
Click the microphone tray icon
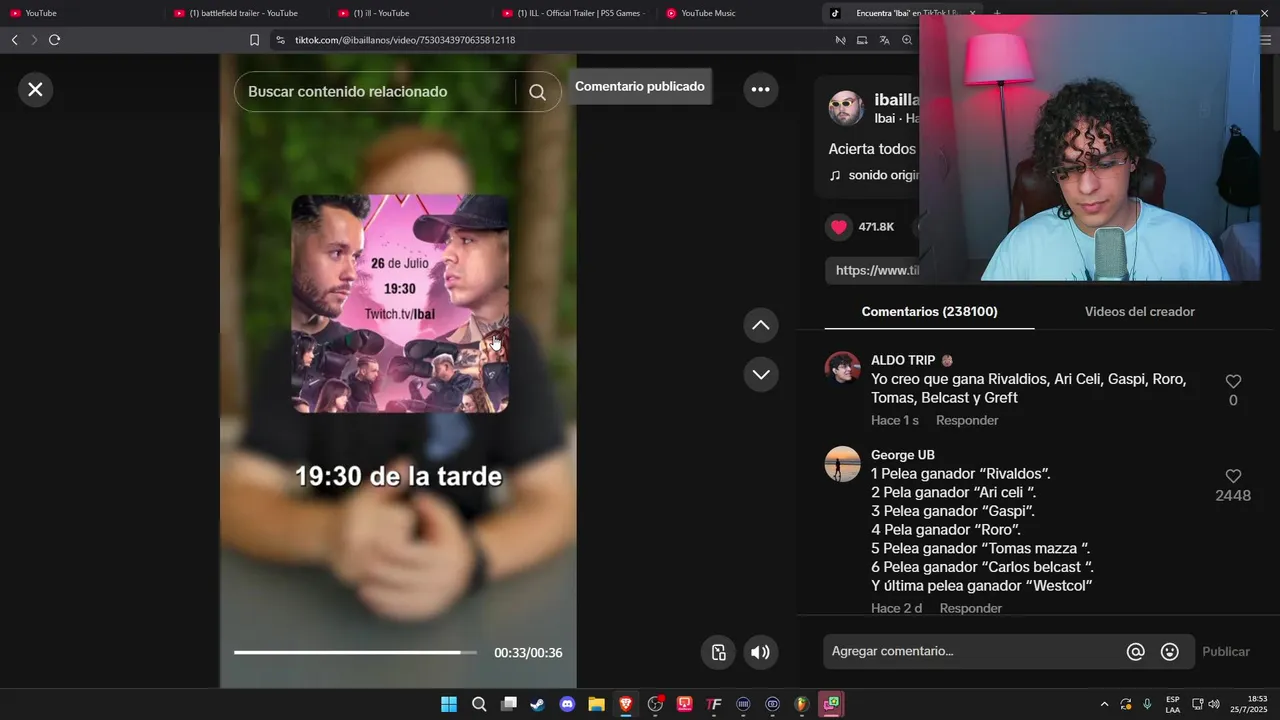click(x=1147, y=704)
